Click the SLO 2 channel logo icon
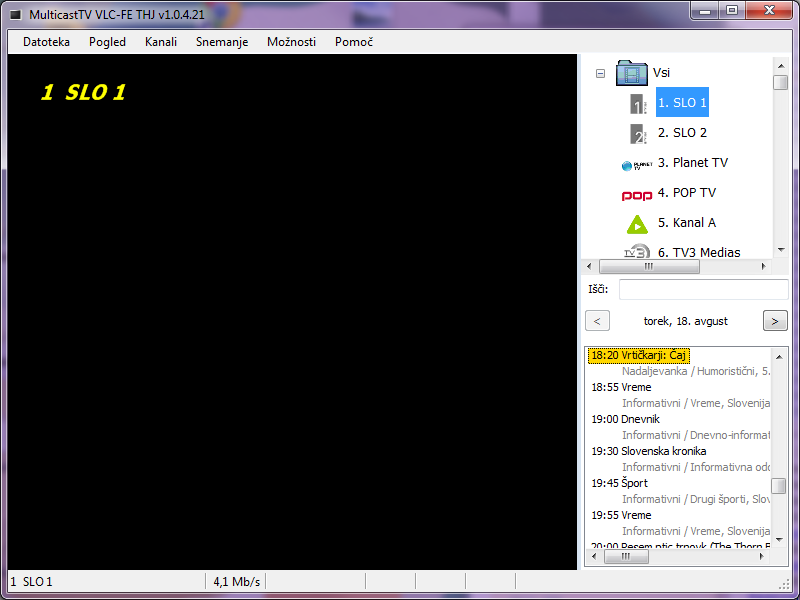The image size is (800, 600). pyautogui.click(x=637, y=133)
